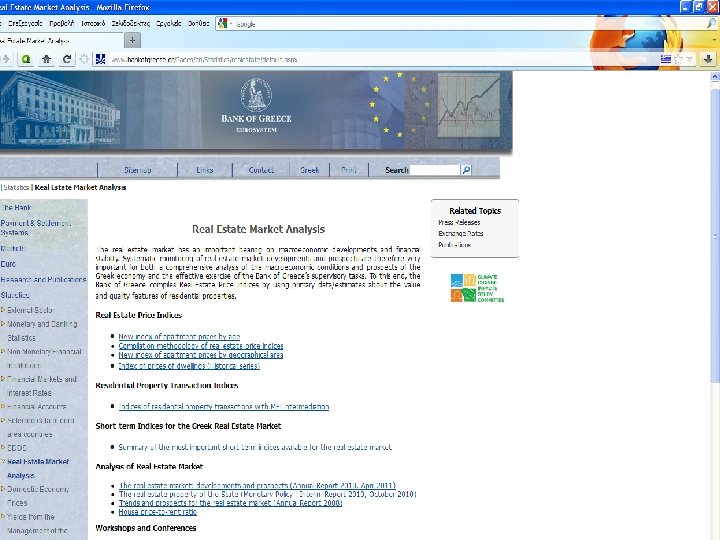Screen dimensions: 720x540
Task: Open Trends and prospects Annual Report 2008 link
Action: [x=231, y=503]
